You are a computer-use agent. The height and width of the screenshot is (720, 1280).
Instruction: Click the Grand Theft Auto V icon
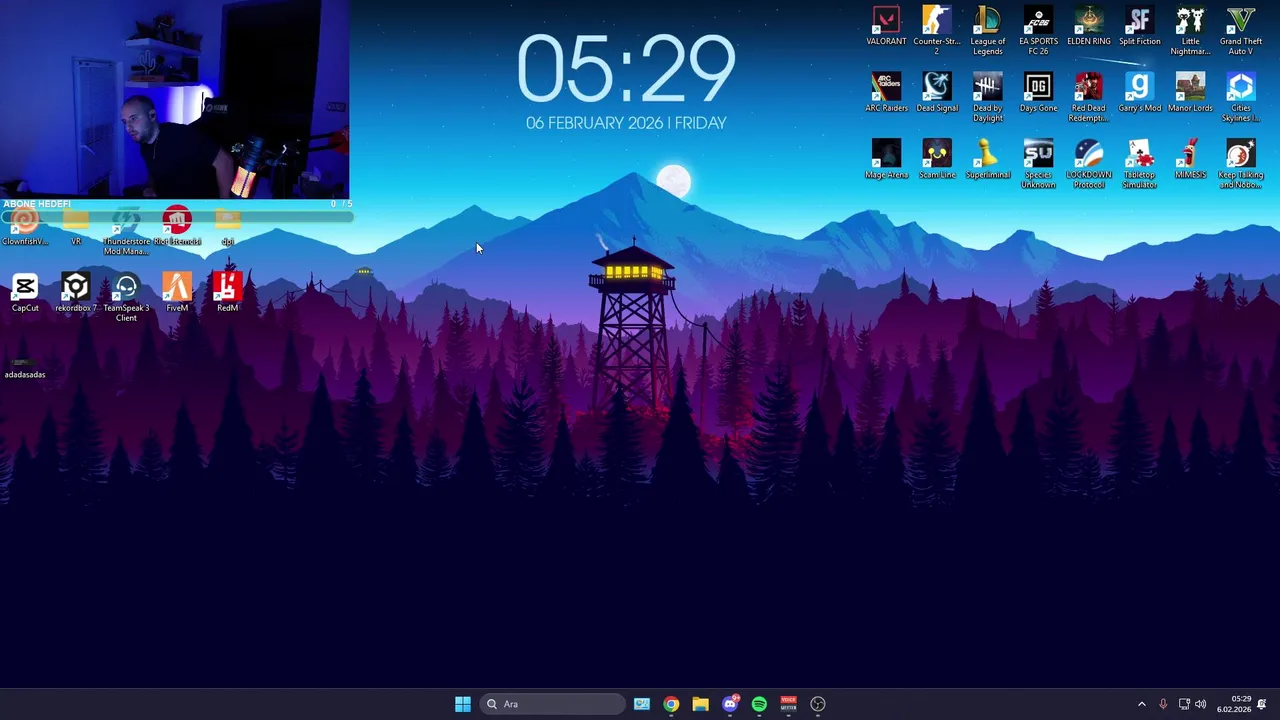coord(1241,31)
